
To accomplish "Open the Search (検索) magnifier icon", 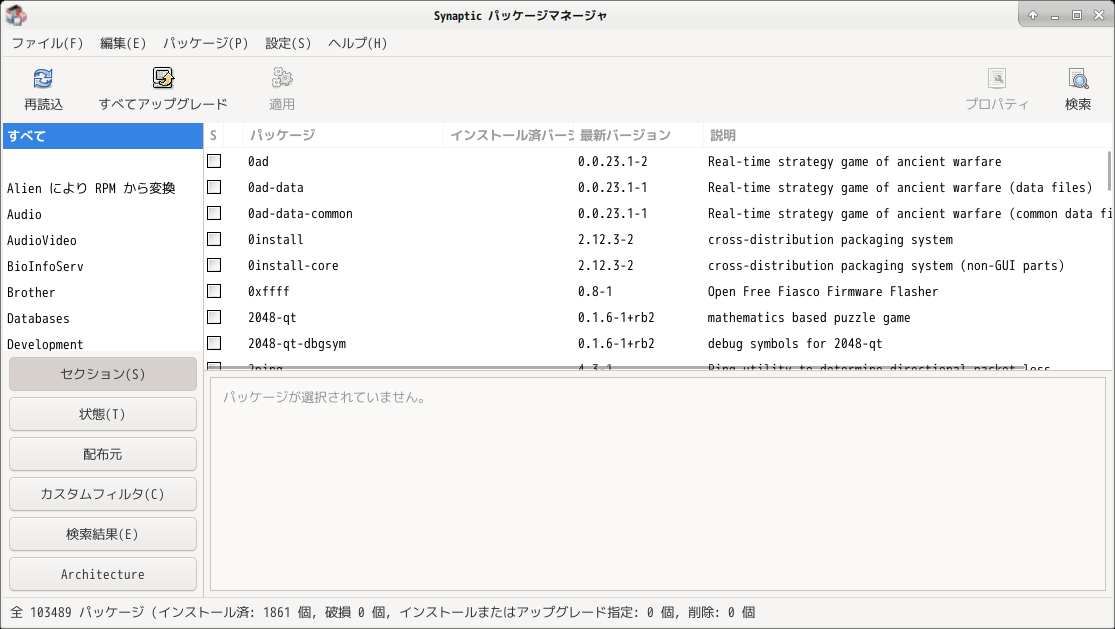I will pos(1078,78).
